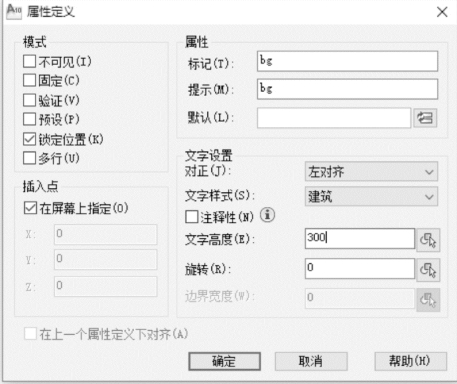The width and height of the screenshot is (457, 384).
Task: Confirm the dialog with the 确定 button
Action: tap(224, 361)
